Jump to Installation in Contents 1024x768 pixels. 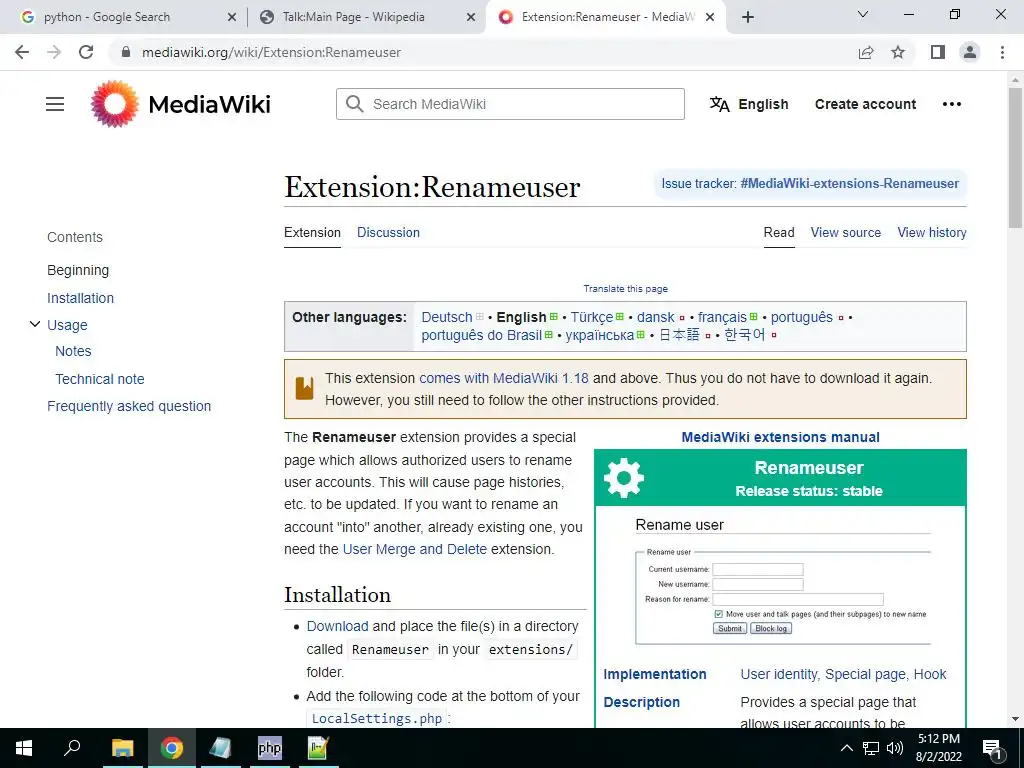[80, 298]
